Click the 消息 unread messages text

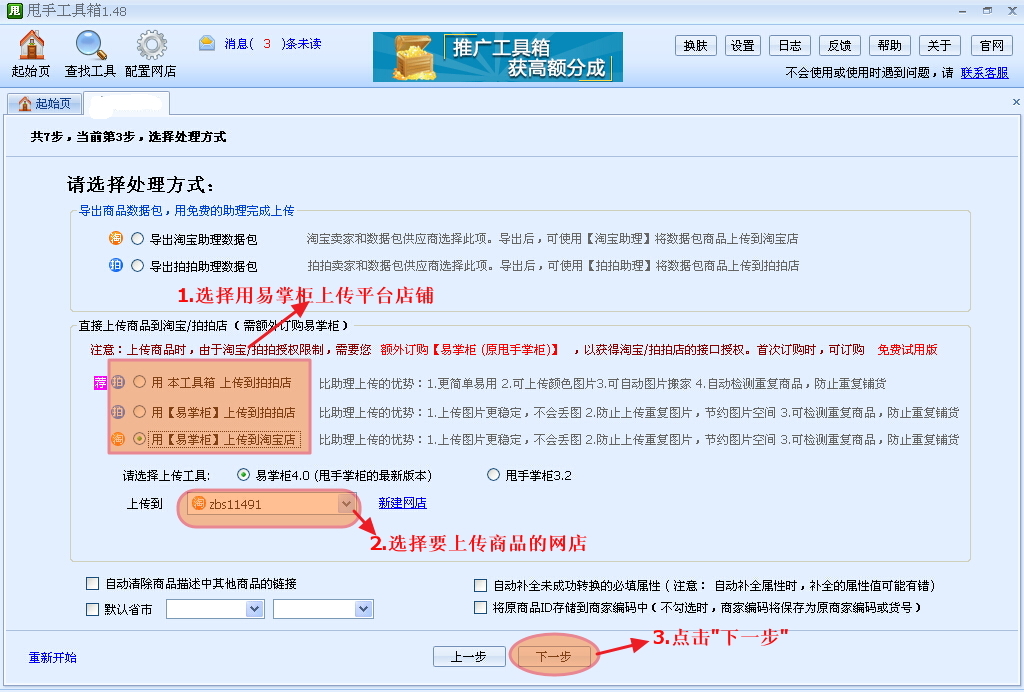272,44
